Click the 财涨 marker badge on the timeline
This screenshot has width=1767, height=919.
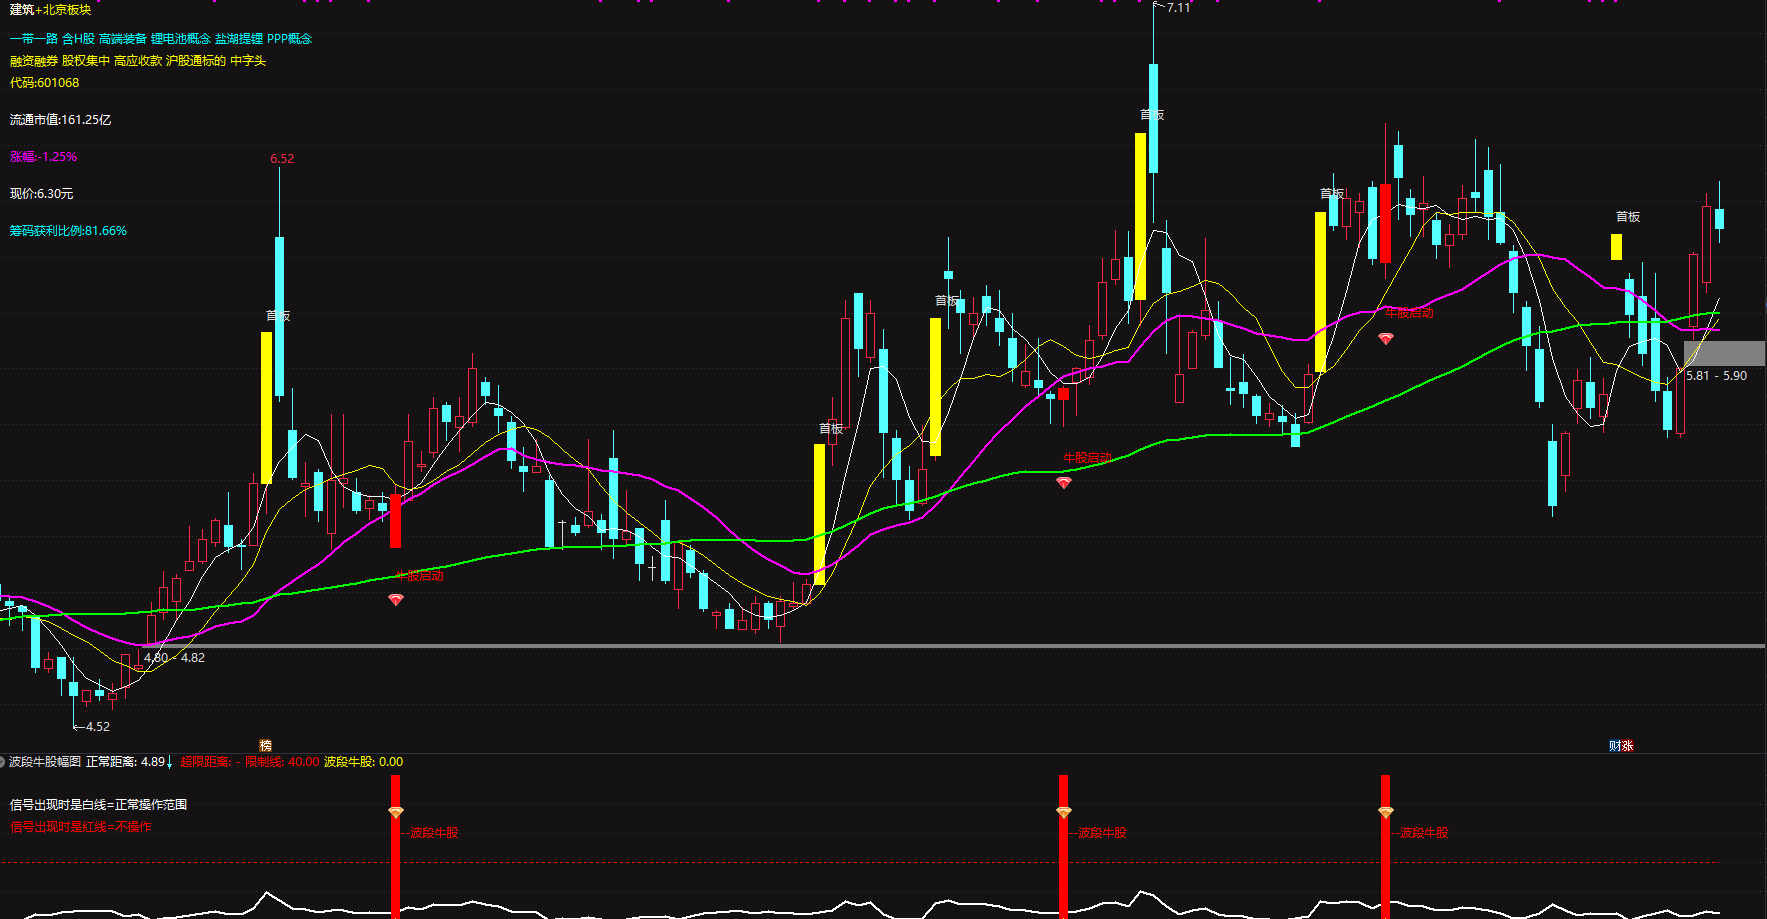[1621, 745]
